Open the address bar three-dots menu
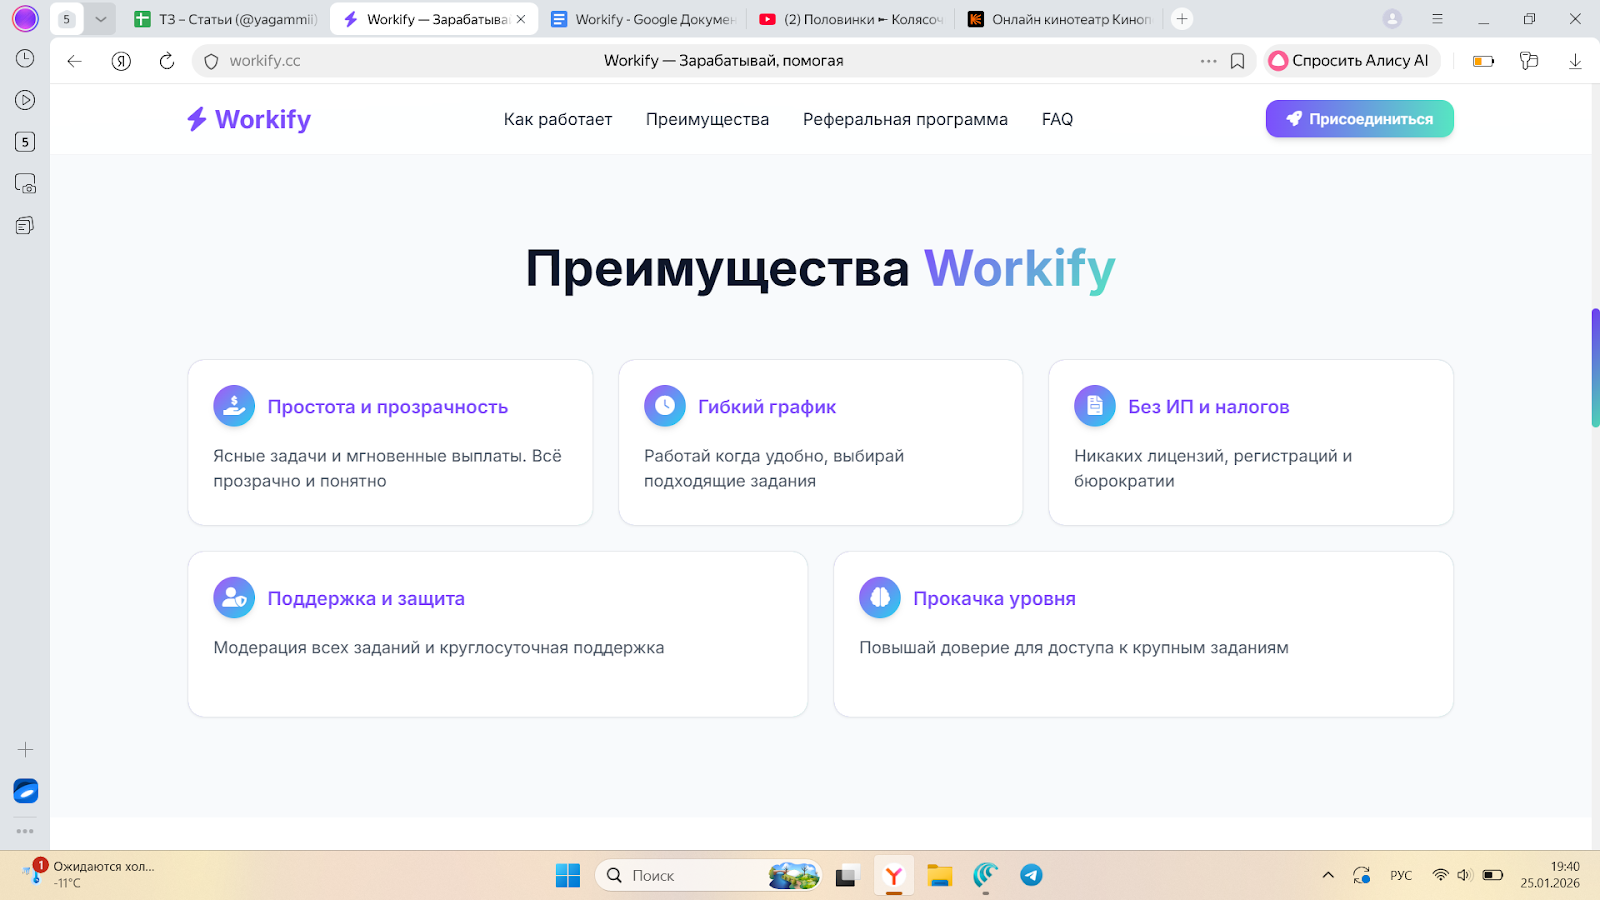Image resolution: width=1600 pixels, height=900 pixels. (x=1208, y=60)
